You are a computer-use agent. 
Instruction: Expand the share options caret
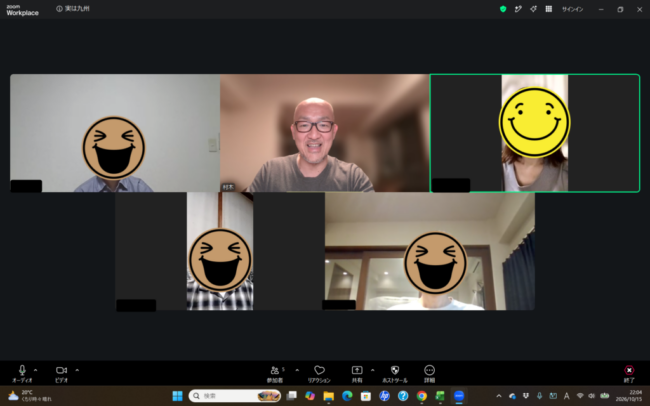(x=372, y=370)
